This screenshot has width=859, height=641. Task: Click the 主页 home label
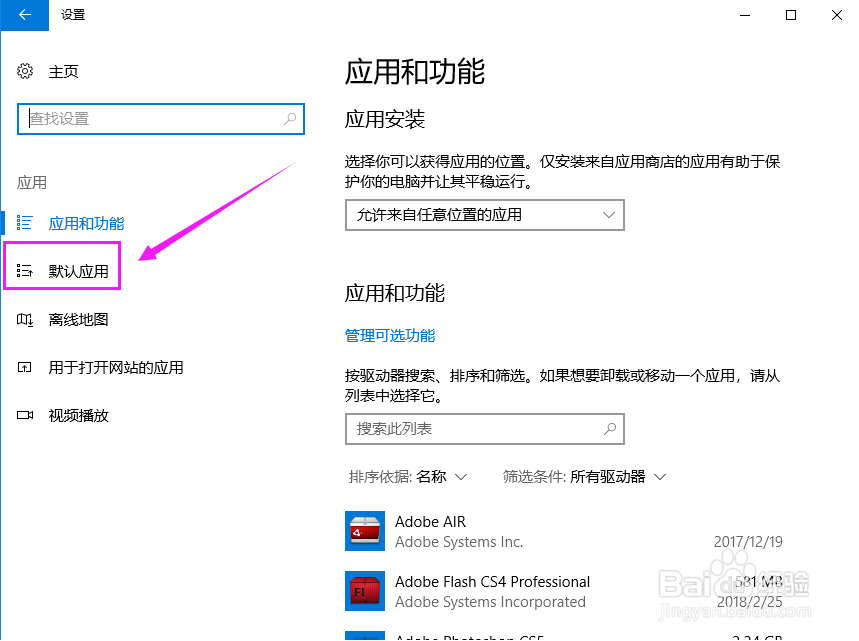click(64, 72)
